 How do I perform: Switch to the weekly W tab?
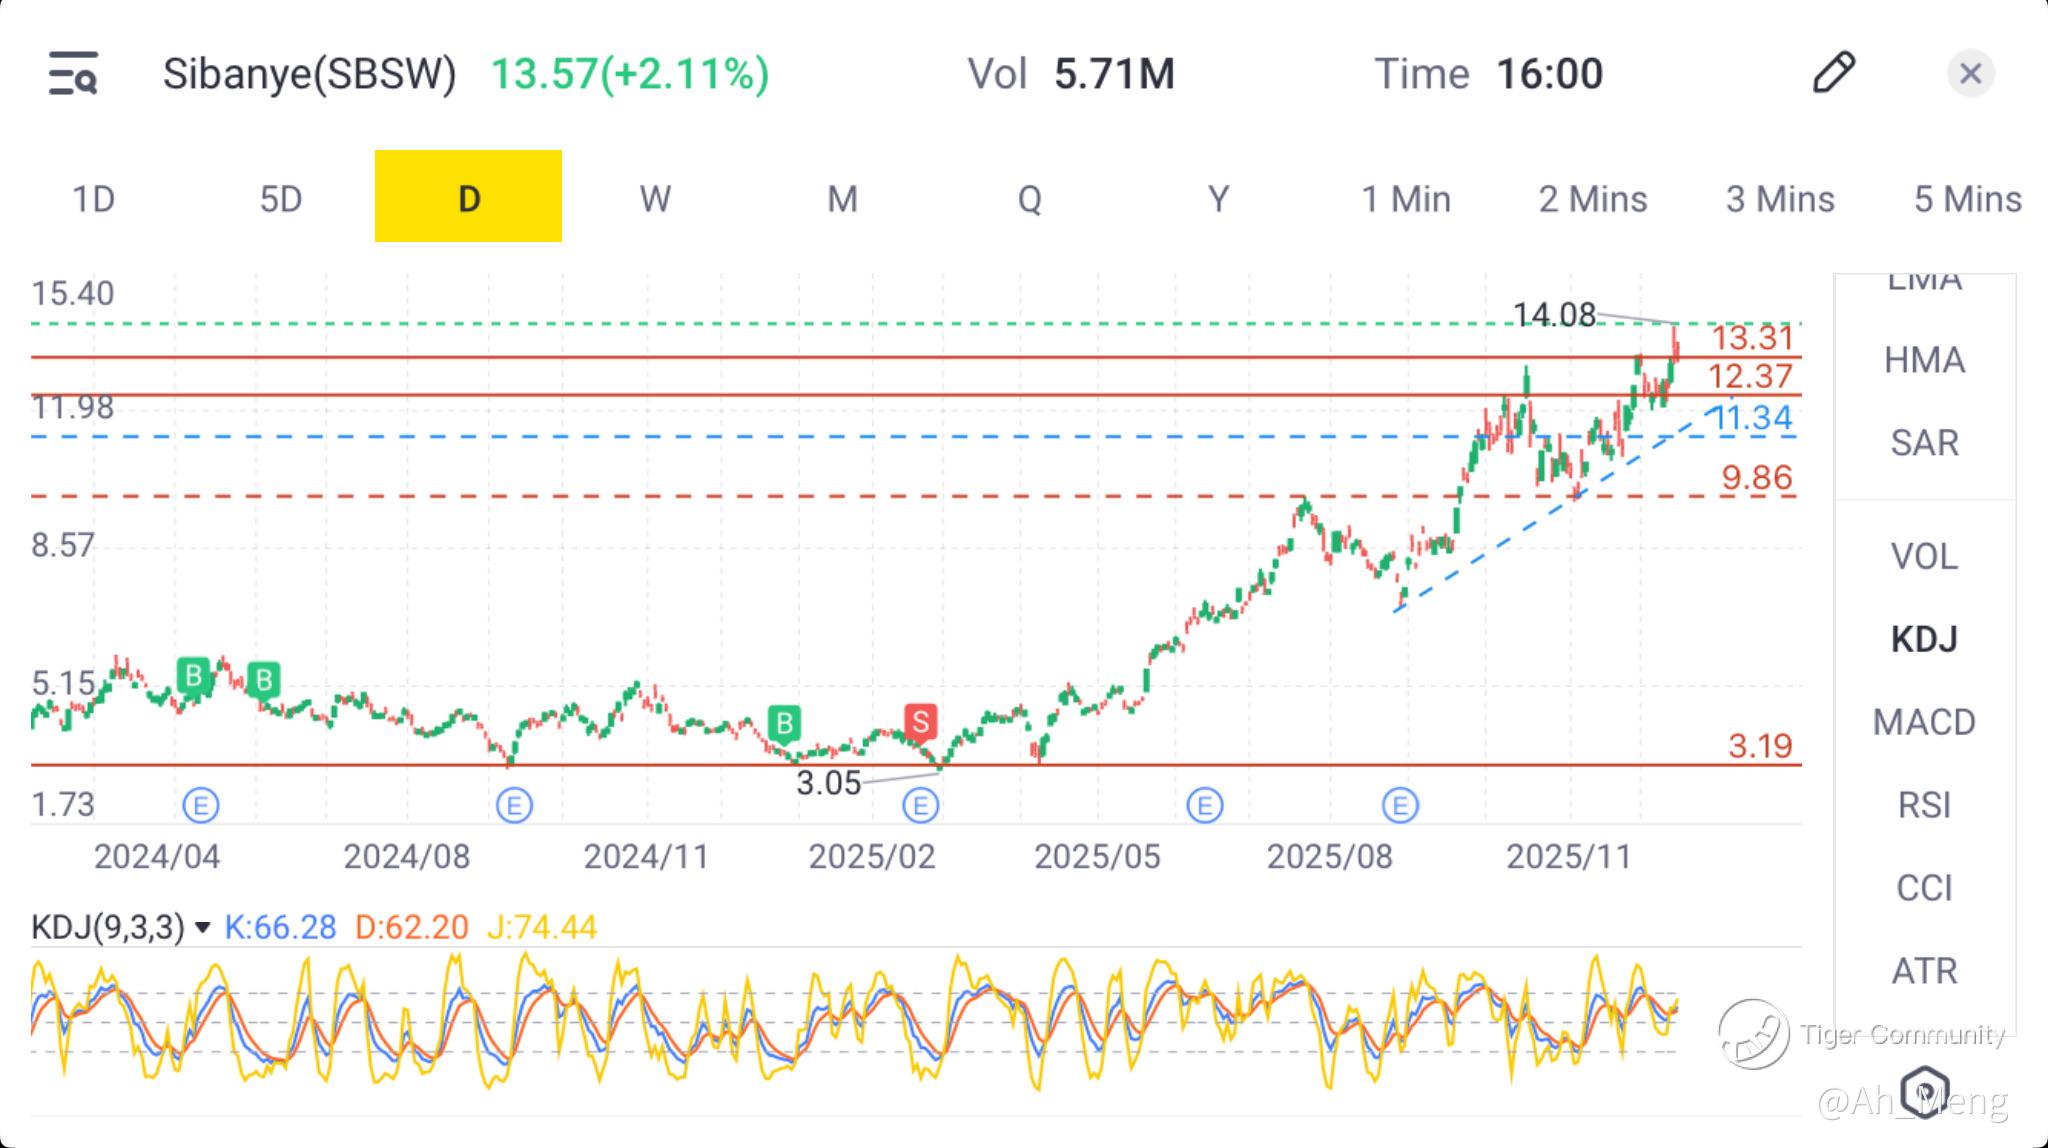655,198
